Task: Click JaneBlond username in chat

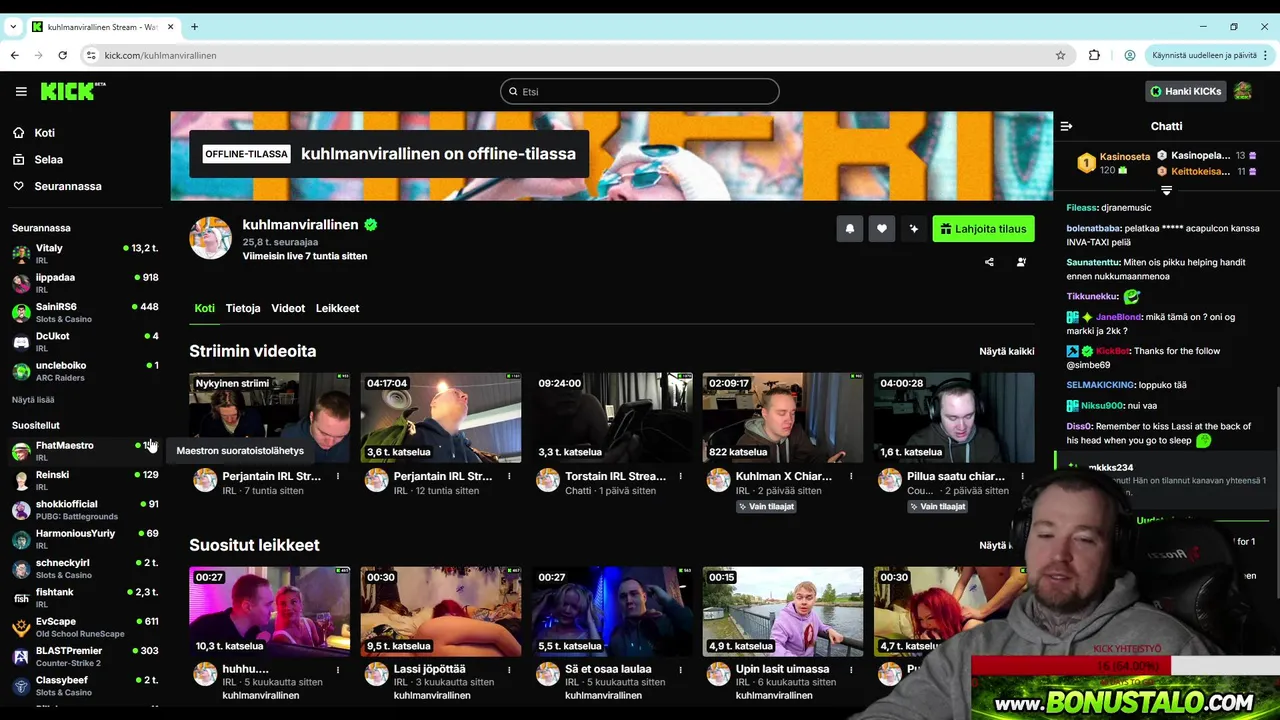Action: click(x=1118, y=317)
